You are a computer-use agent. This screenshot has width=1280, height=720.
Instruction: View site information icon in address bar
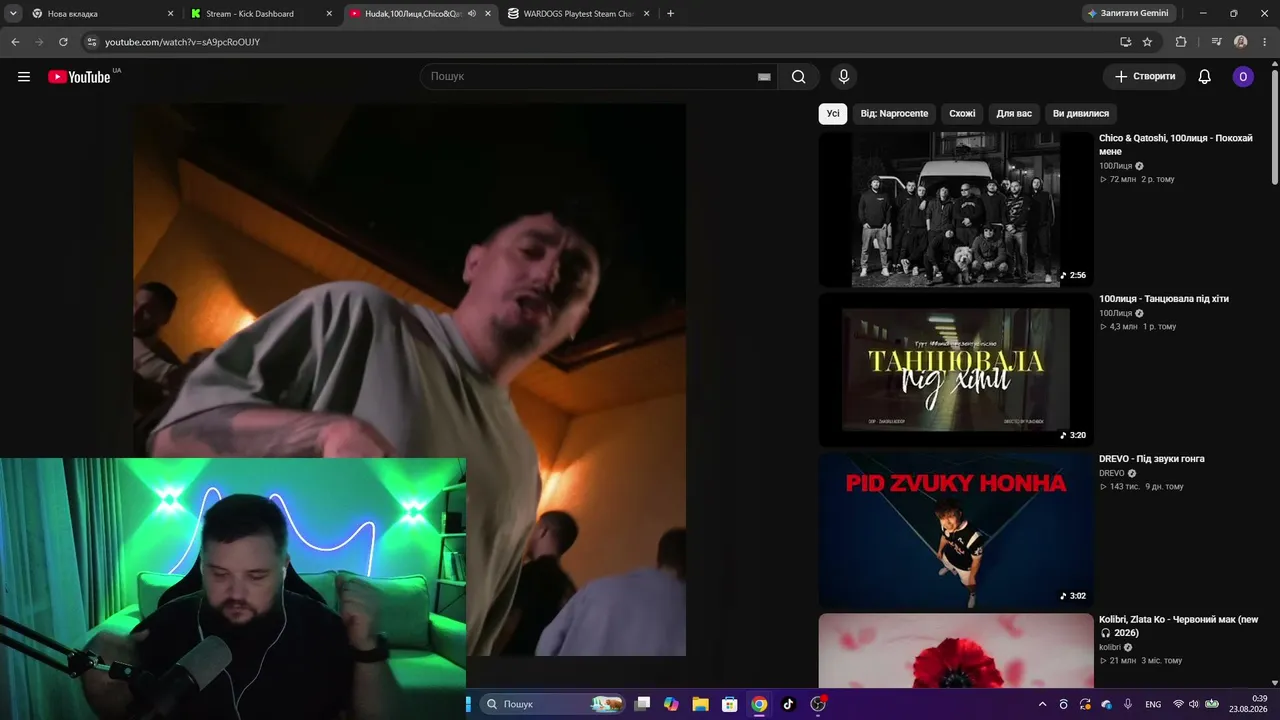(92, 42)
